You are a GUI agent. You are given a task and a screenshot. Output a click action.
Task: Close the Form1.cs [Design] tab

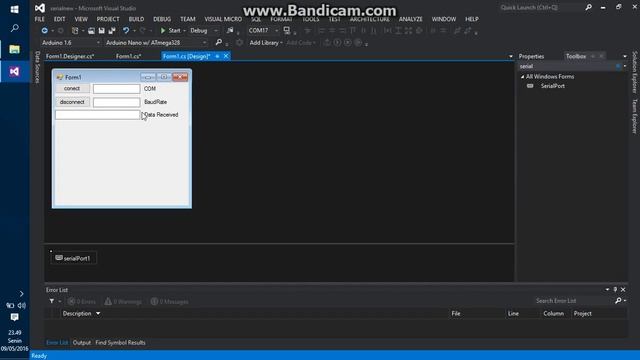pyautogui.click(x=226, y=56)
